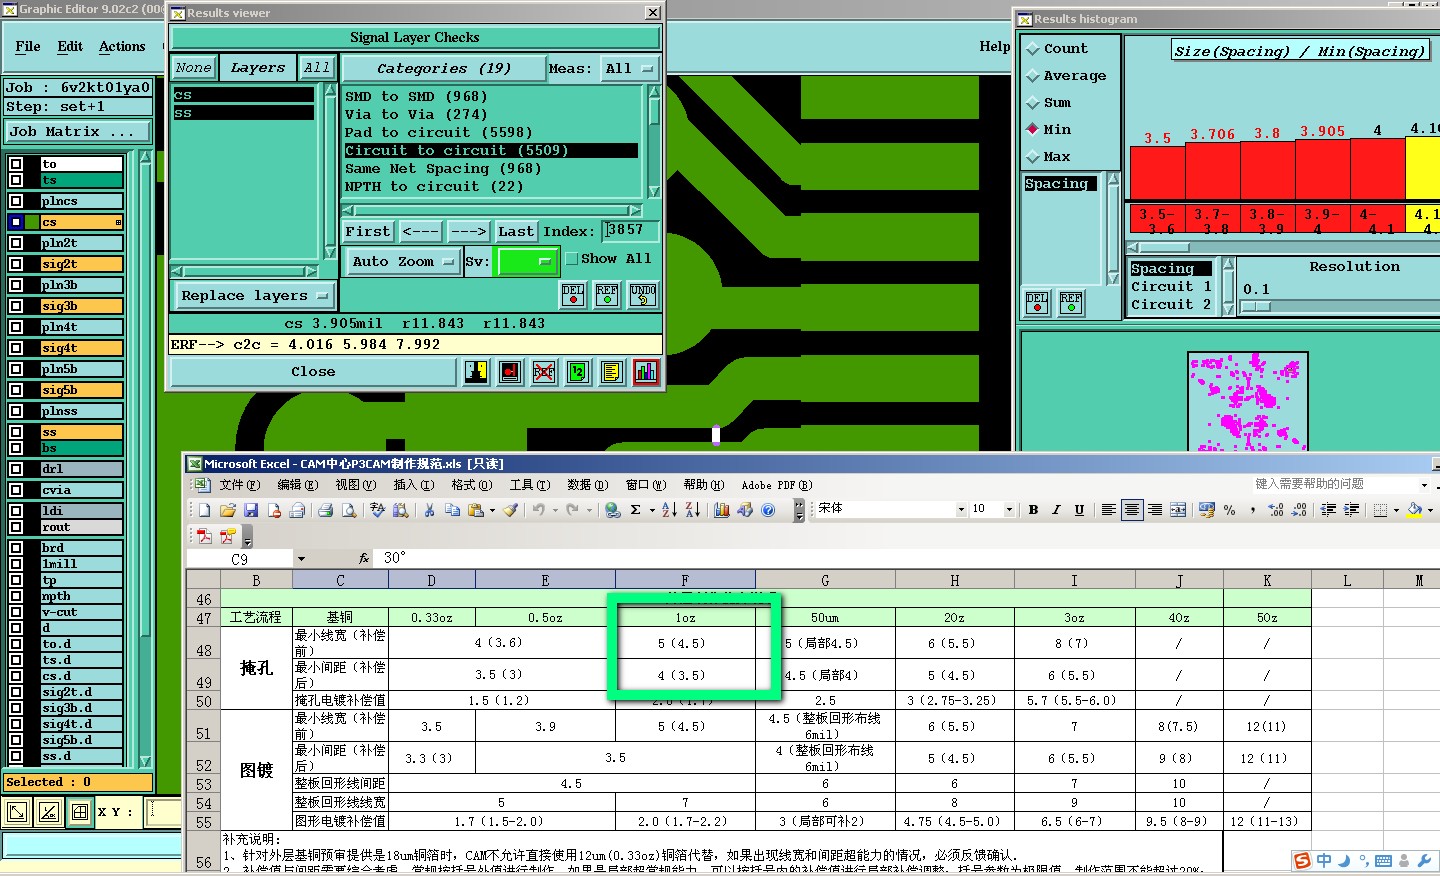
Task: Open the histogram chart icon in Results viewer
Action: (x=646, y=372)
